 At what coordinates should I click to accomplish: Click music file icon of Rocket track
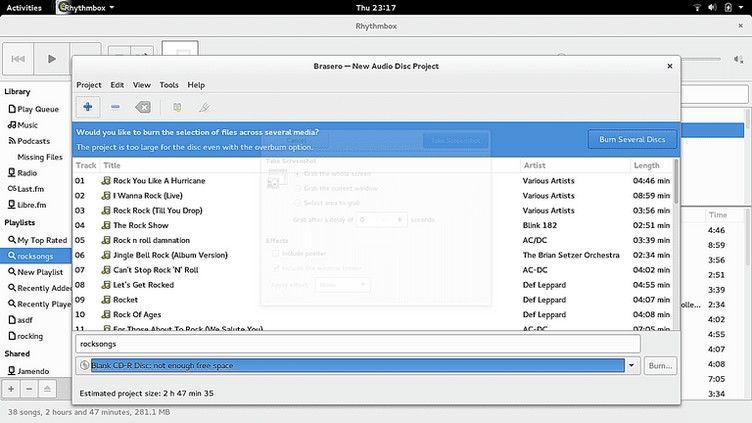pyautogui.click(x=106, y=300)
